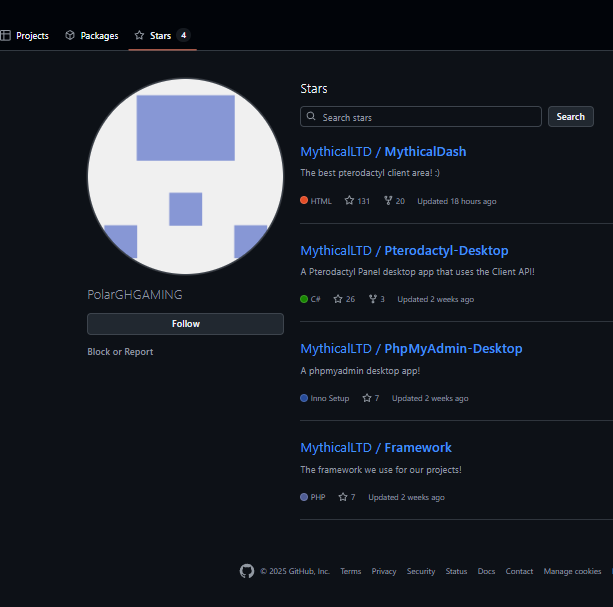Open the Status footer link
The height and width of the screenshot is (607, 613).
(x=456, y=571)
